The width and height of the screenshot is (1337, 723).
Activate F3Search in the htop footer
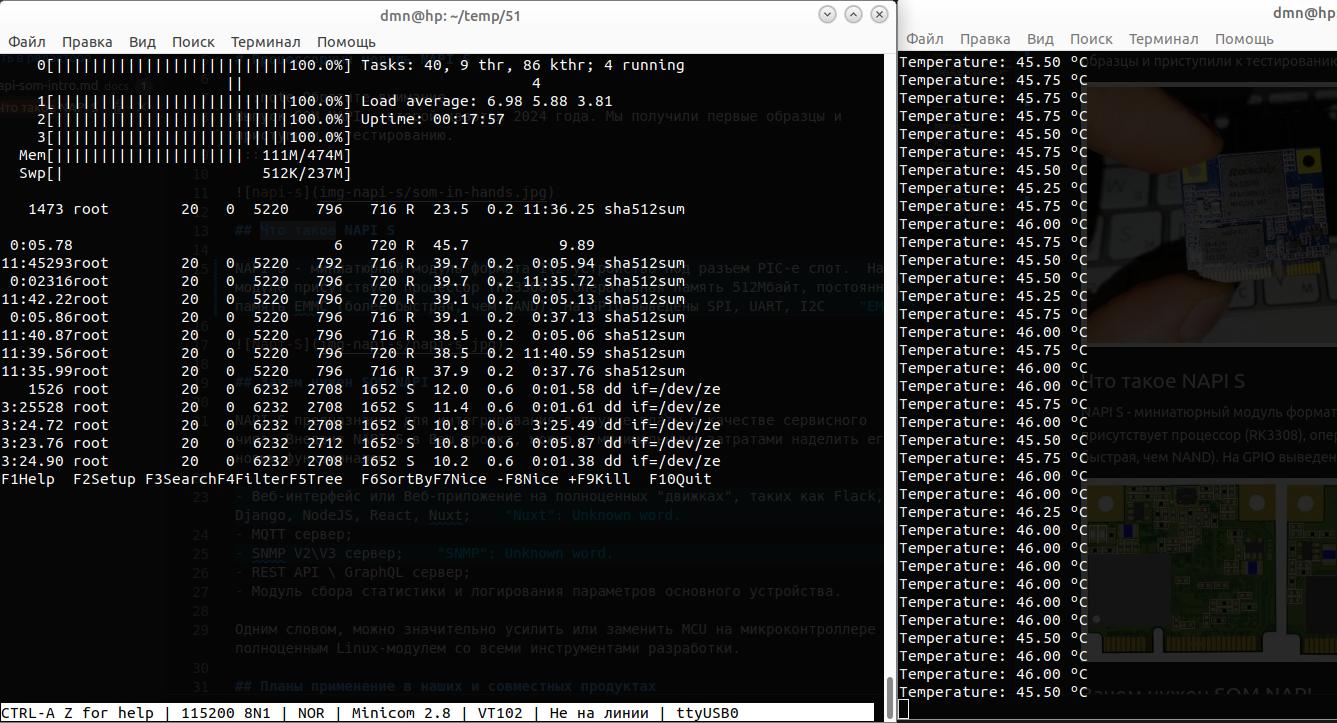tap(176, 479)
